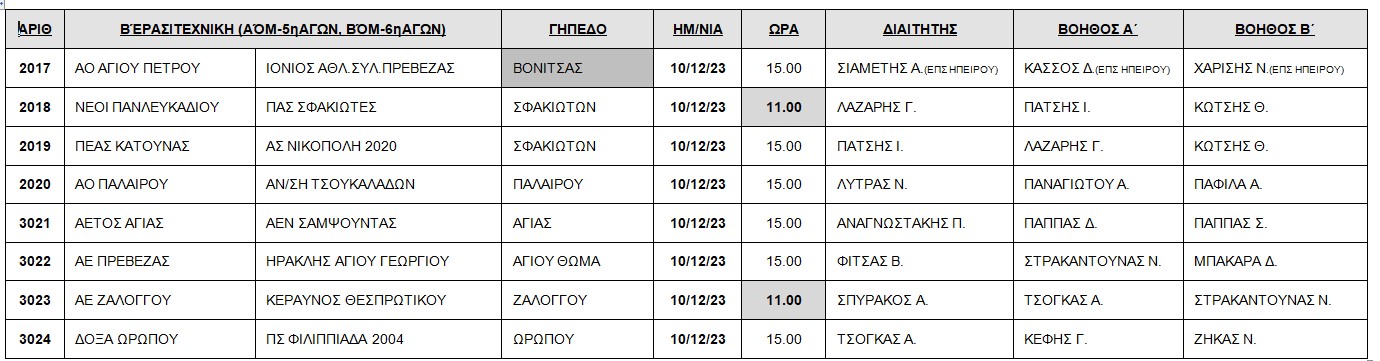Select the ΑΟ ΠΑΛΑΙΡΟΥ cell
Image resolution: width=1380 pixels, height=361 pixels.
(160, 184)
